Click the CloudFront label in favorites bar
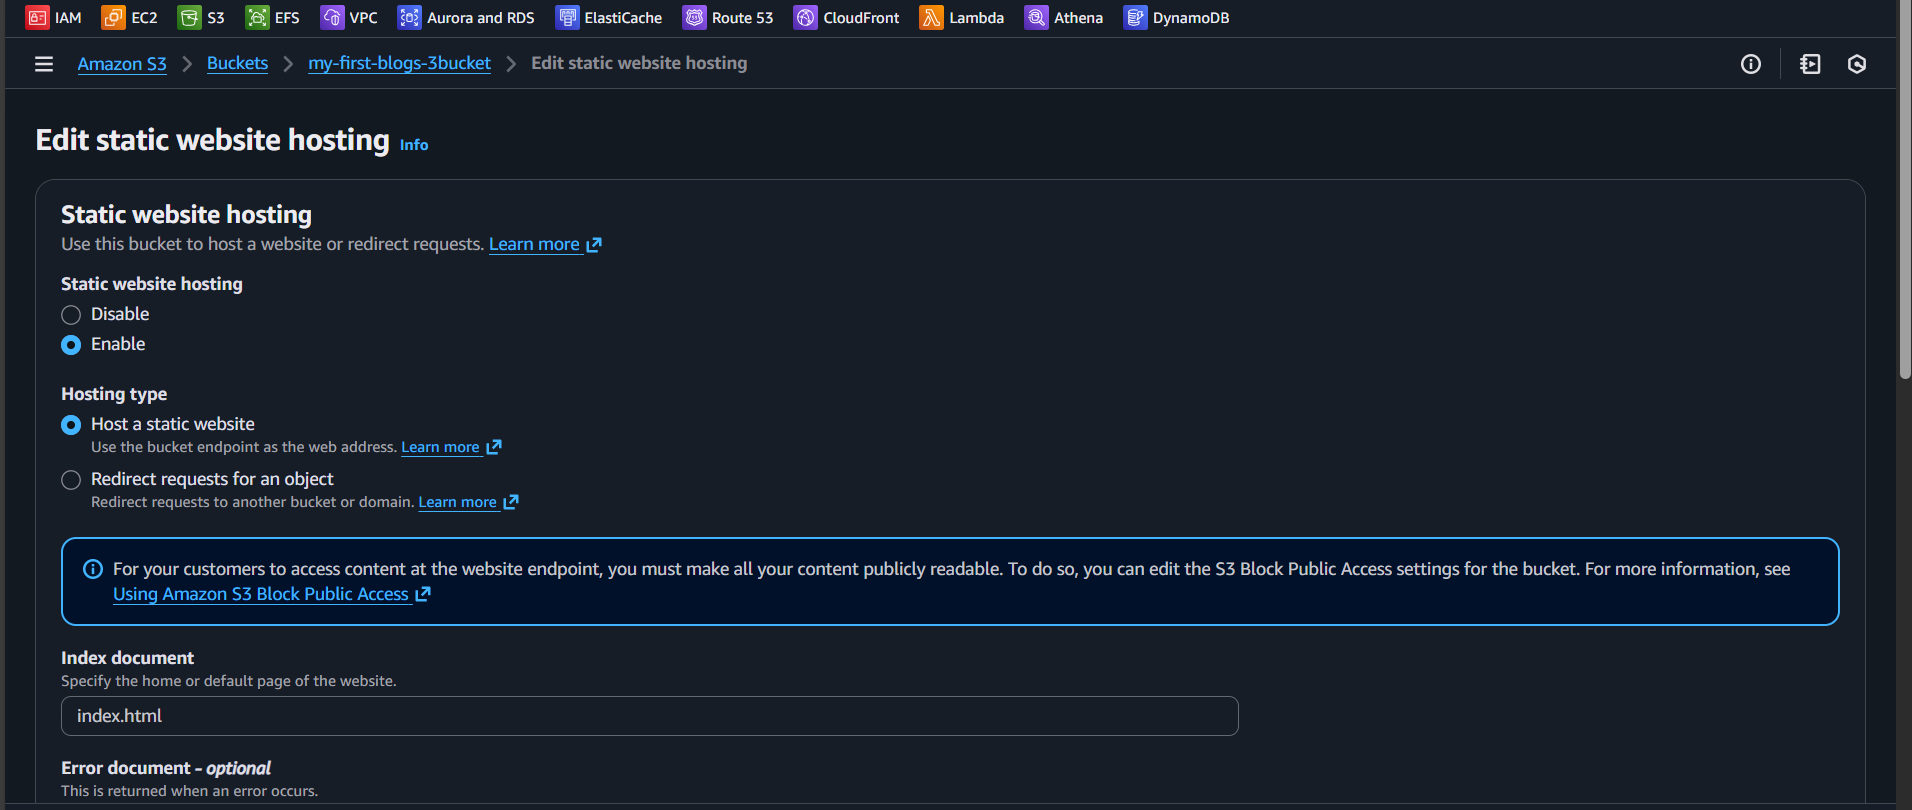The image size is (1912, 810). click(861, 18)
